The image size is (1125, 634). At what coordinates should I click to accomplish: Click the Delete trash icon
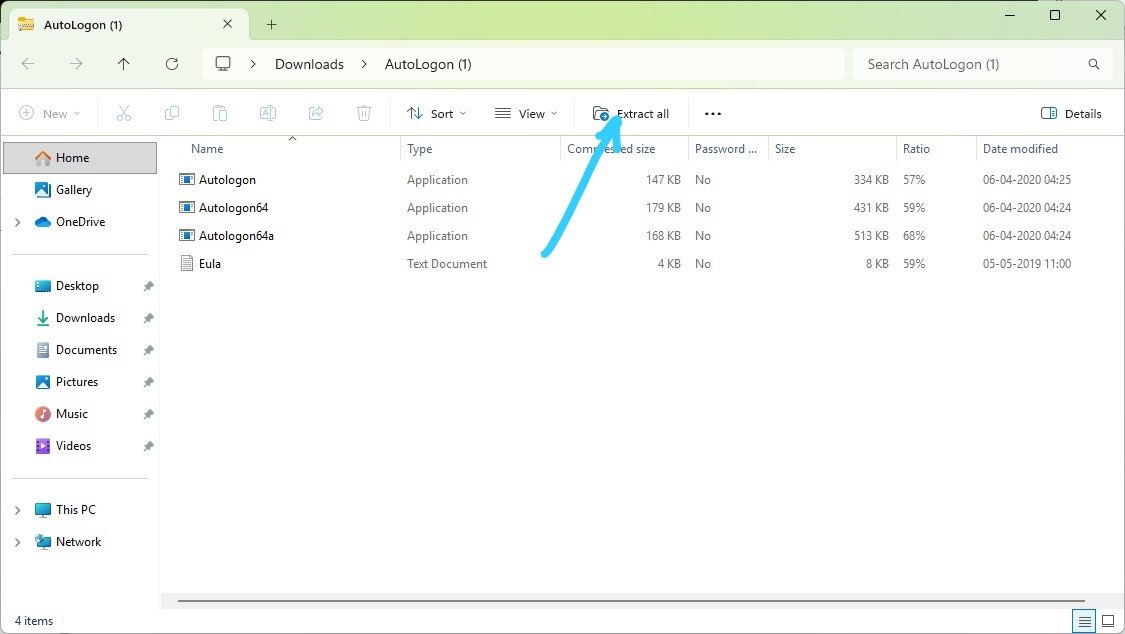[x=364, y=114]
